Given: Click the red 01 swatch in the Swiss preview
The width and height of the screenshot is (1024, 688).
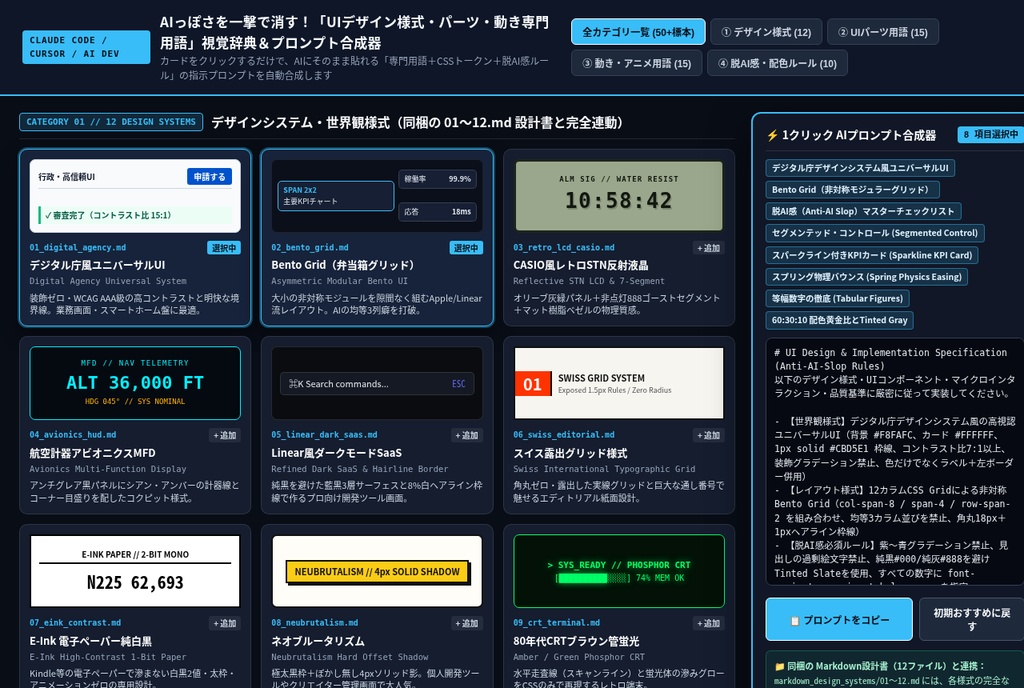Looking at the screenshot, I should click(x=532, y=384).
